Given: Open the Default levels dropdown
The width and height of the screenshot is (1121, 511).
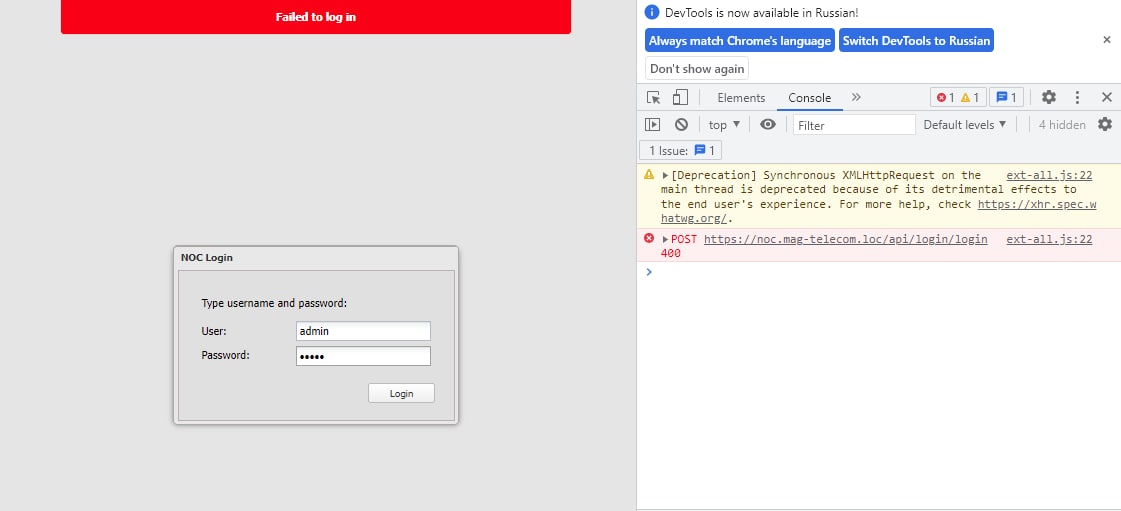Looking at the screenshot, I should [x=964, y=124].
